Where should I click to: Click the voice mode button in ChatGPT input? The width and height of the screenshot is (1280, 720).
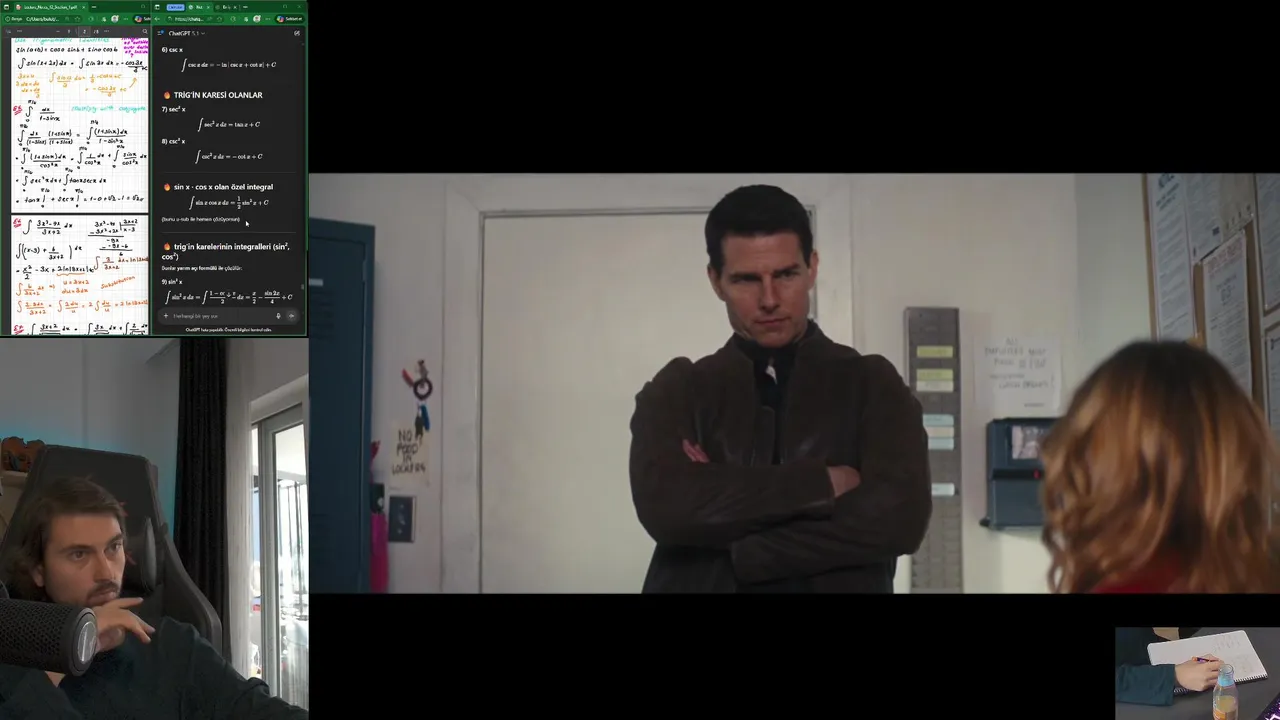coord(291,316)
